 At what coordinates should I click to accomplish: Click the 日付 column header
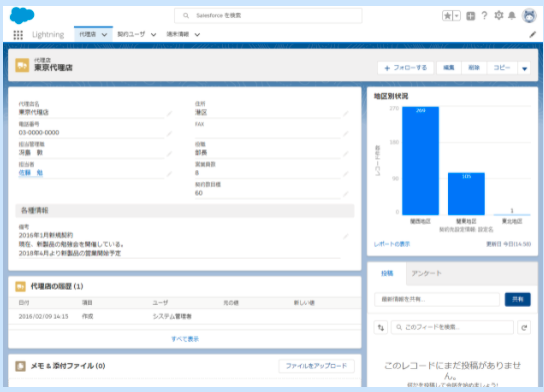coord(24,303)
